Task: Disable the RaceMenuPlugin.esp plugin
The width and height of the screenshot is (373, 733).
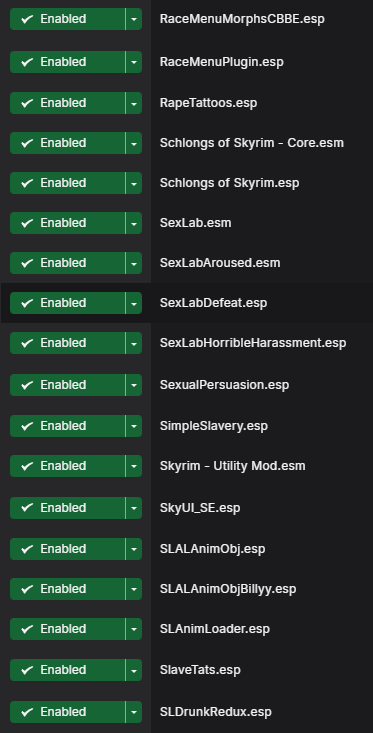Action: tap(67, 62)
